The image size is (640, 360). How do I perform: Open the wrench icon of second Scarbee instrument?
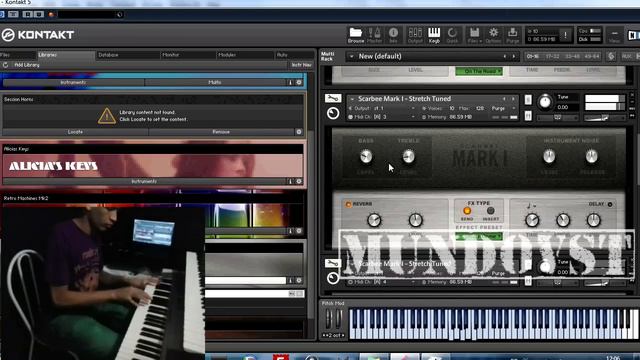click(x=333, y=263)
